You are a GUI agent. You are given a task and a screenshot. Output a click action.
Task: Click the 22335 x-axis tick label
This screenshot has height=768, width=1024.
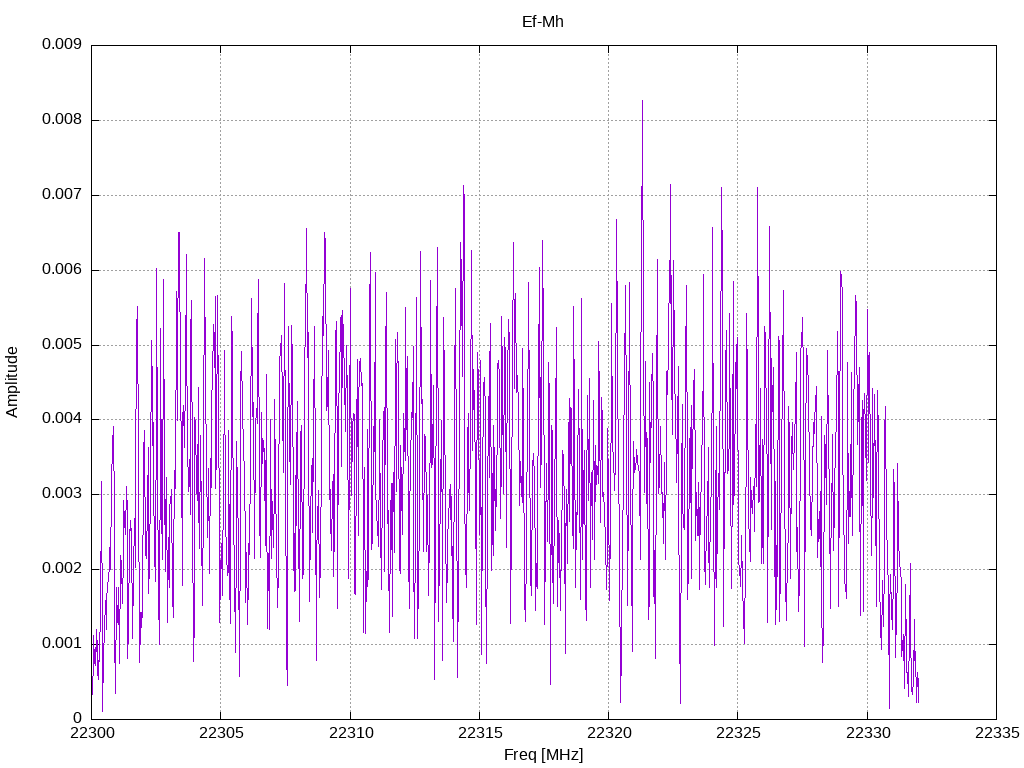(997, 733)
